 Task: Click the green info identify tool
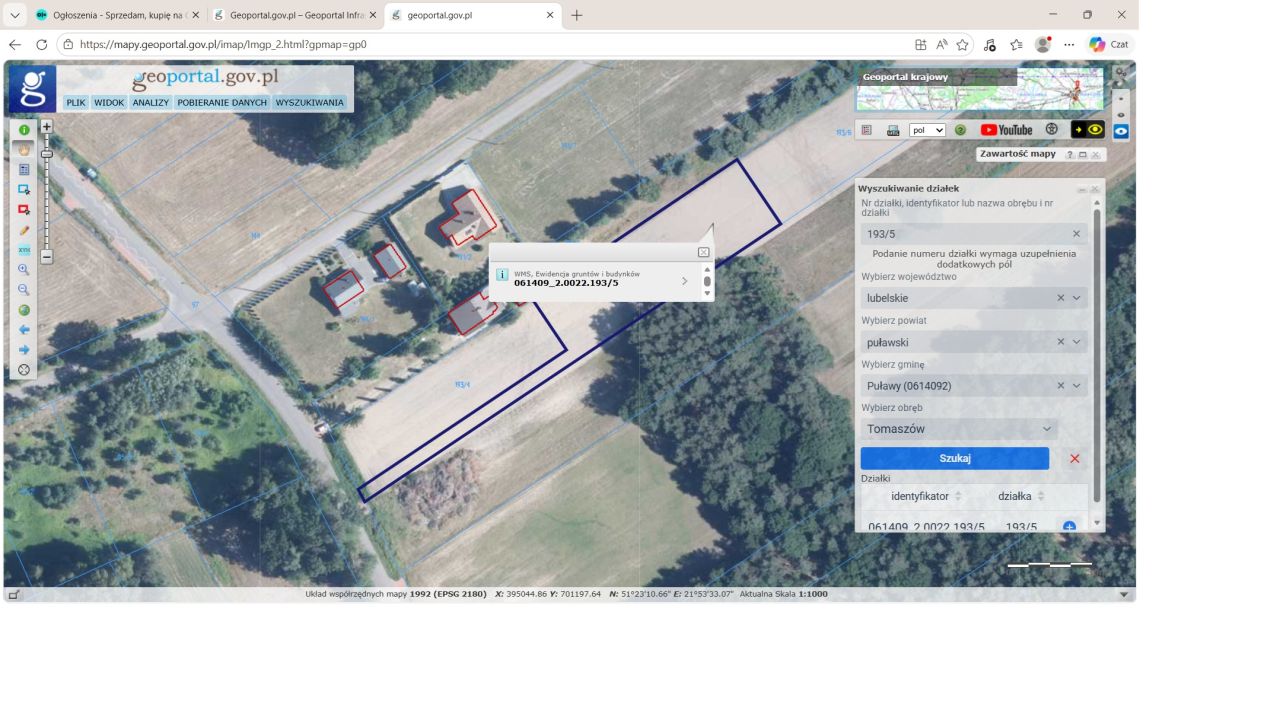pos(24,130)
